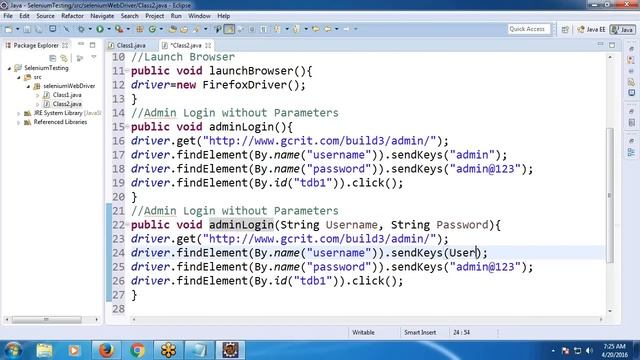Open the Search toolbar dropdown arrow
Screen dimensions: 640x360
coord(205,29)
